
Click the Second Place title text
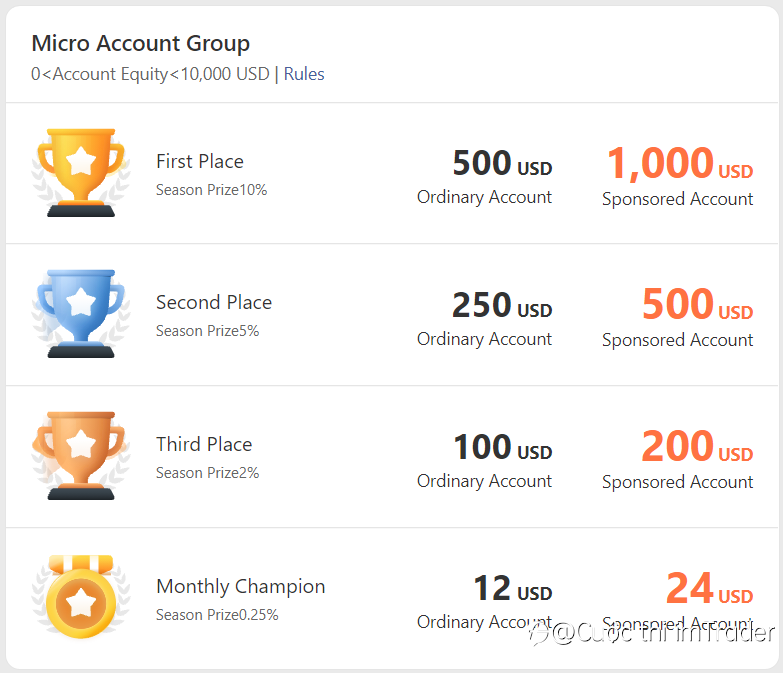[x=214, y=303]
